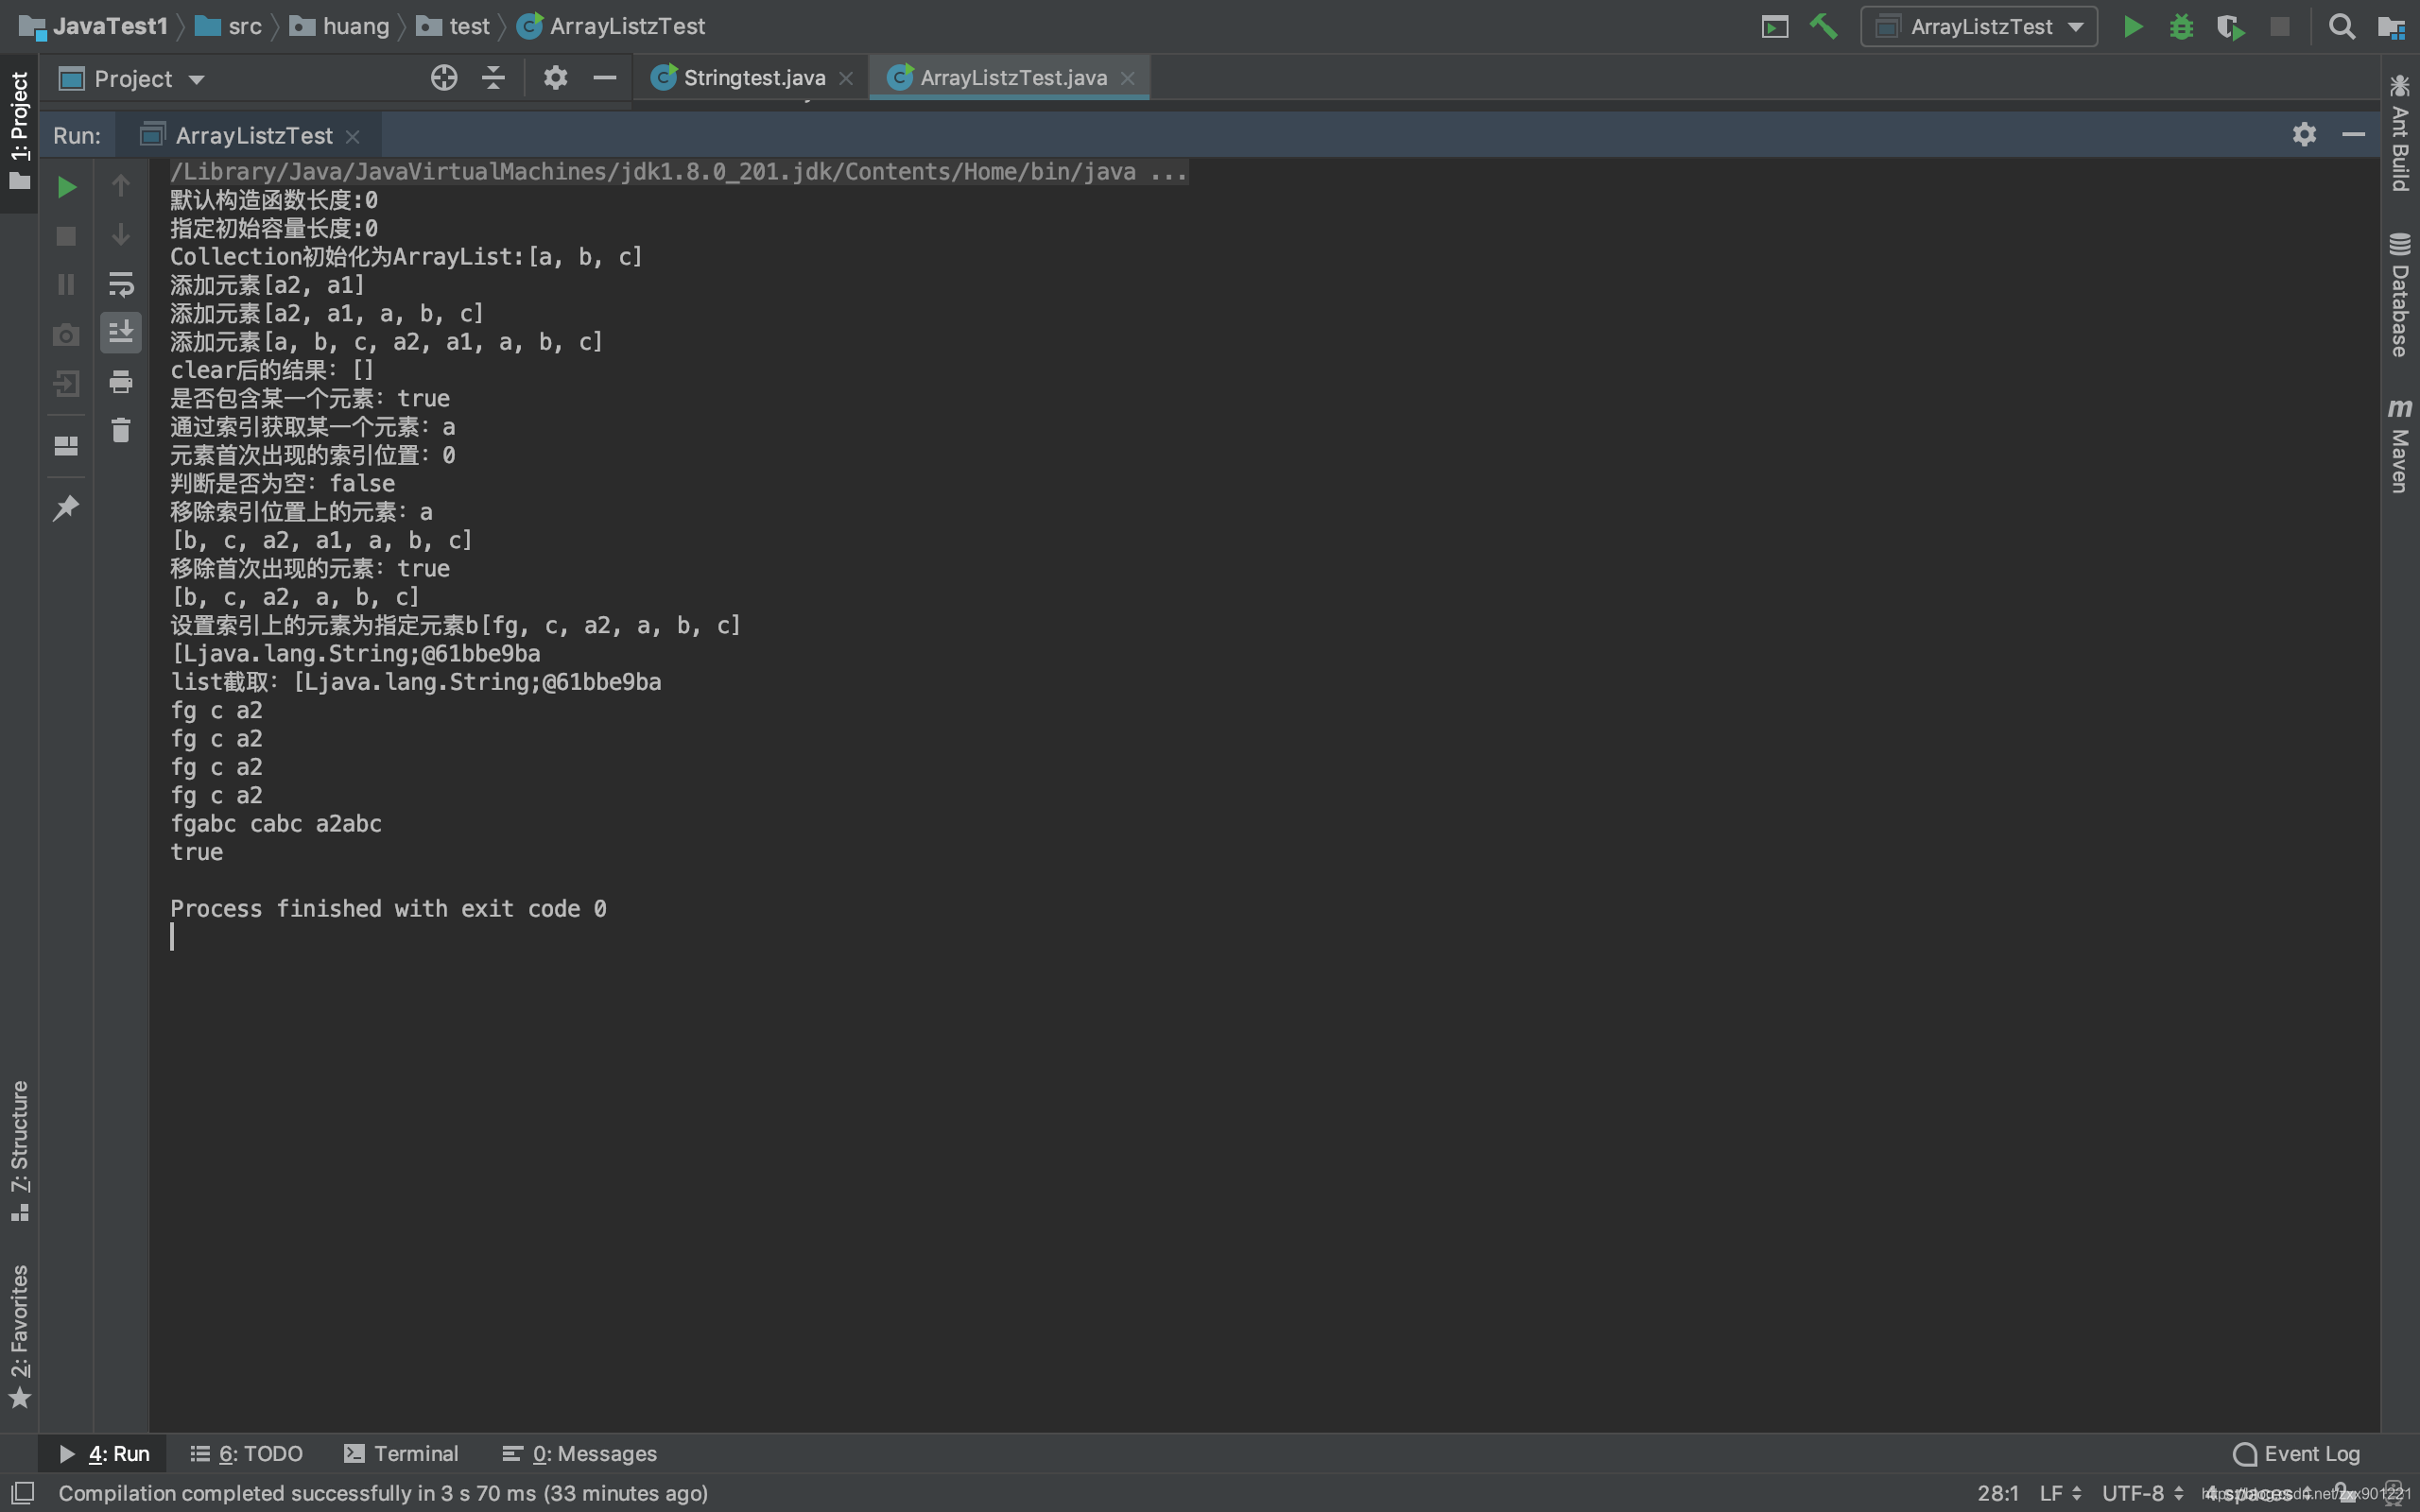Open Search Everywhere magnifier
Image resolution: width=2420 pixels, height=1512 pixels.
click(2341, 27)
